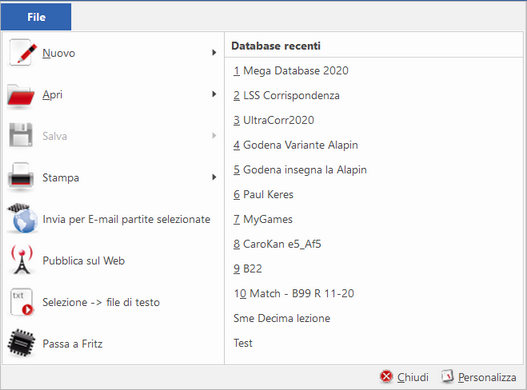Image resolution: width=527 pixels, height=390 pixels.
Task: Click the printer Stampa icon
Action: 21,176
